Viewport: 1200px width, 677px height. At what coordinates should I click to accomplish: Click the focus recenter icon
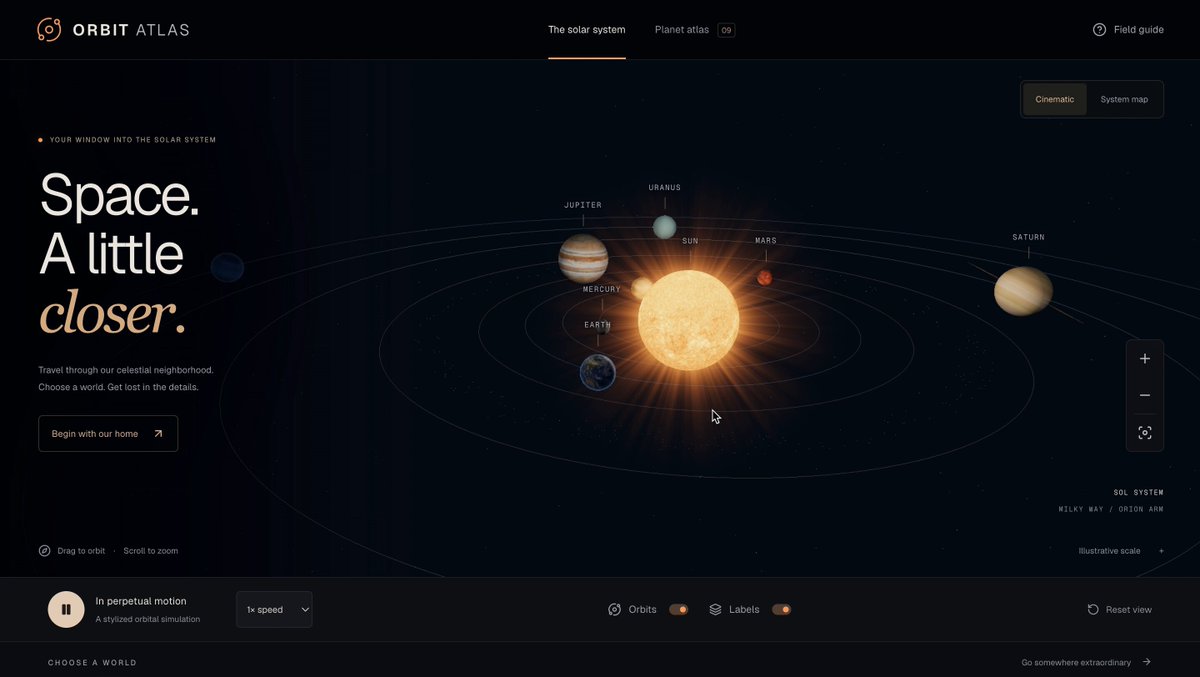tap(1145, 433)
